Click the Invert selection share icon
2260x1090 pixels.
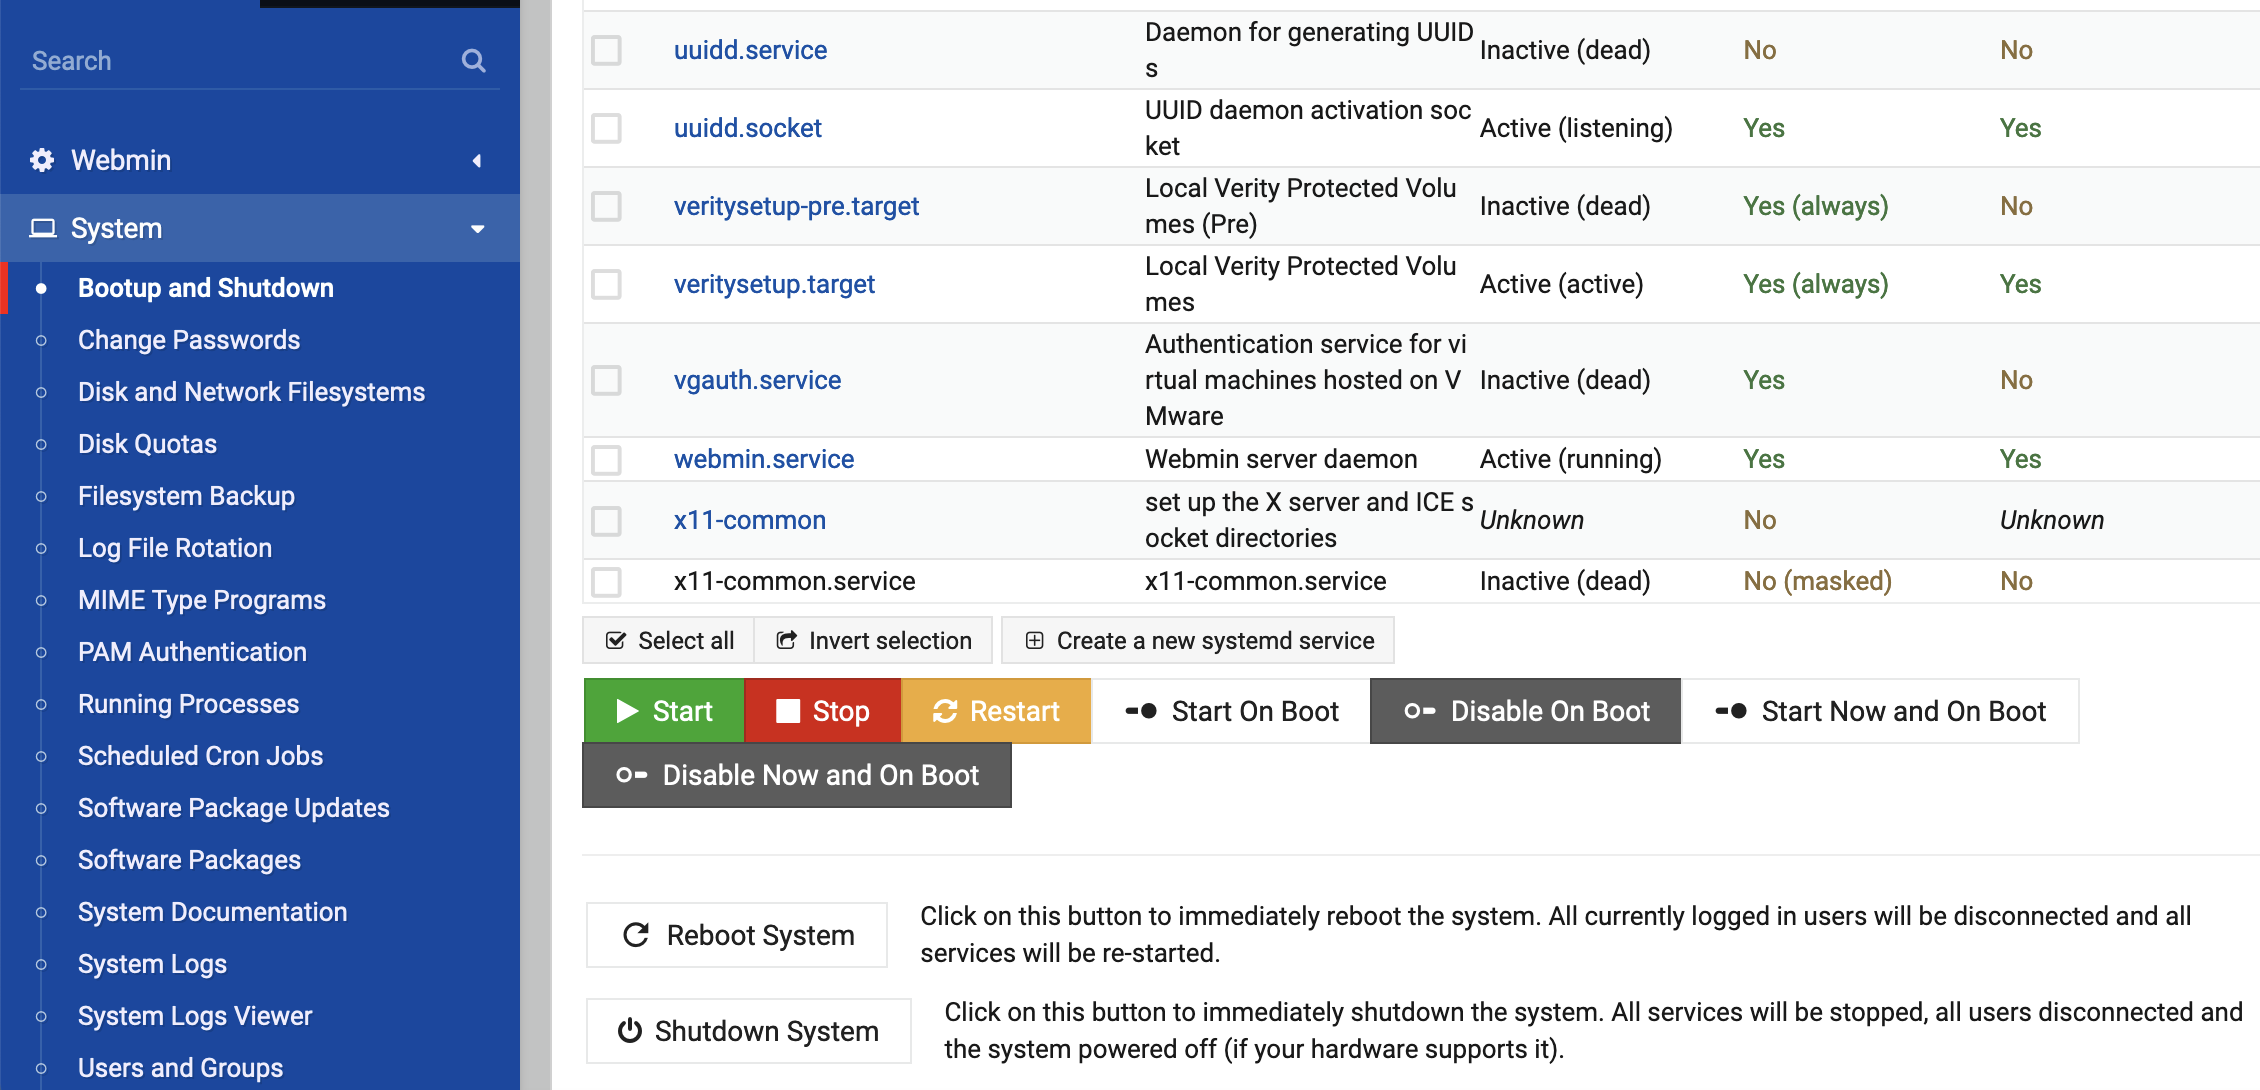click(x=787, y=641)
